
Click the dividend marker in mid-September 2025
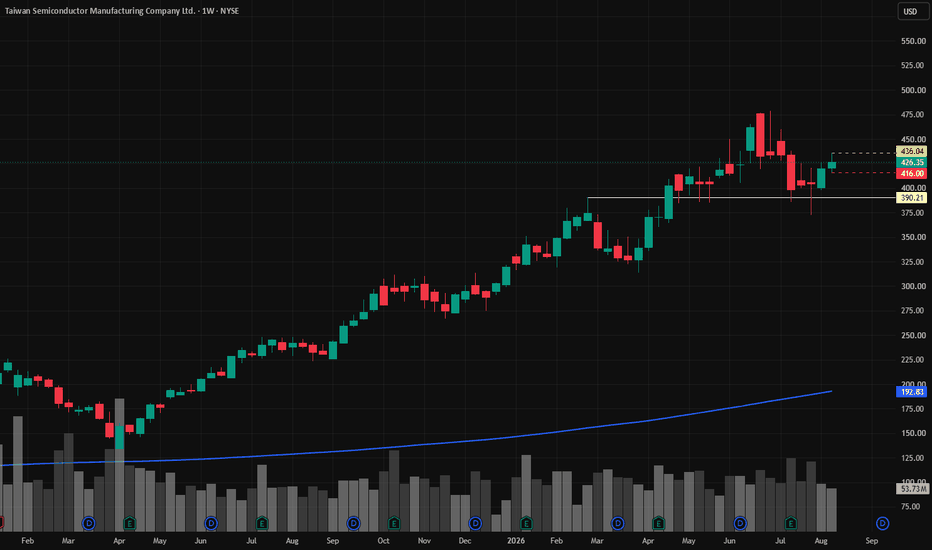(353, 523)
